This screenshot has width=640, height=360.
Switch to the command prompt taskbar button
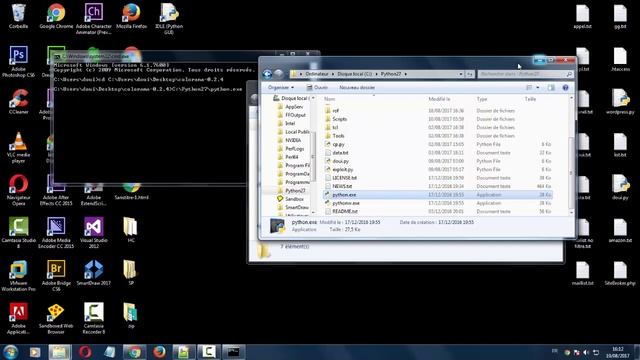click(233, 352)
